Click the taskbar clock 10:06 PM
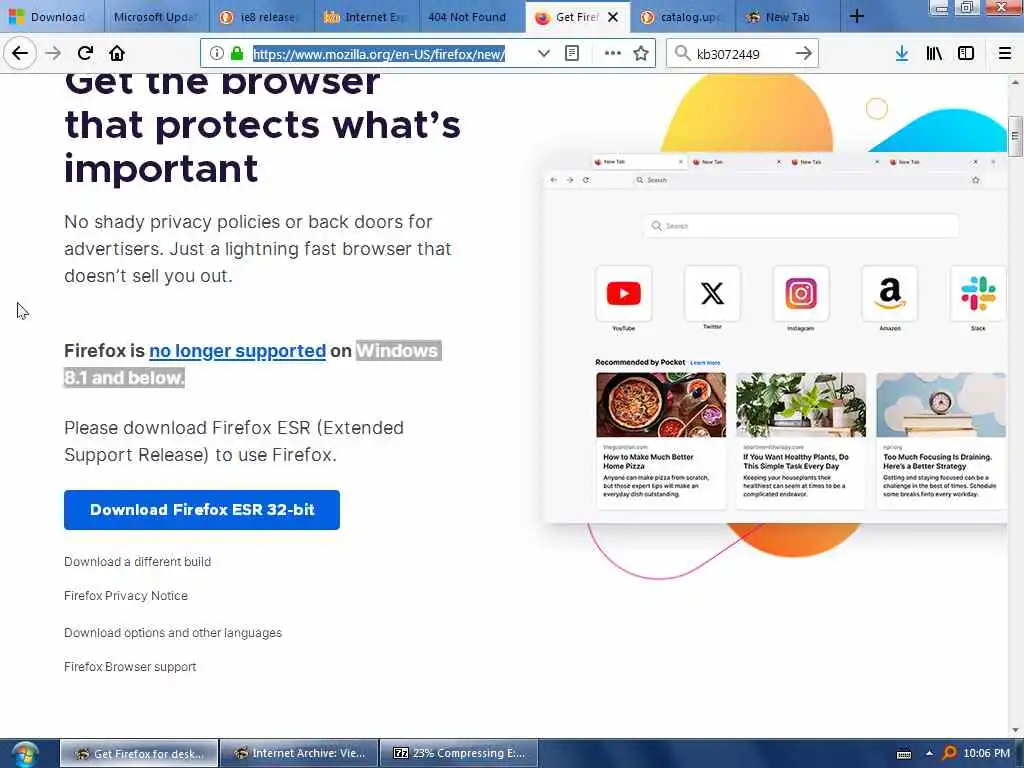The height and width of the screenshot is (768, 1024). tap(986, 753)
